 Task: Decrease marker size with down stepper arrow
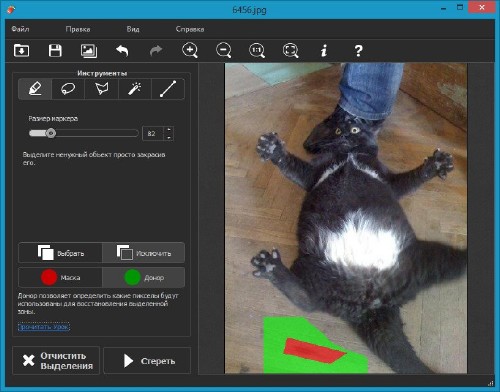169,137
